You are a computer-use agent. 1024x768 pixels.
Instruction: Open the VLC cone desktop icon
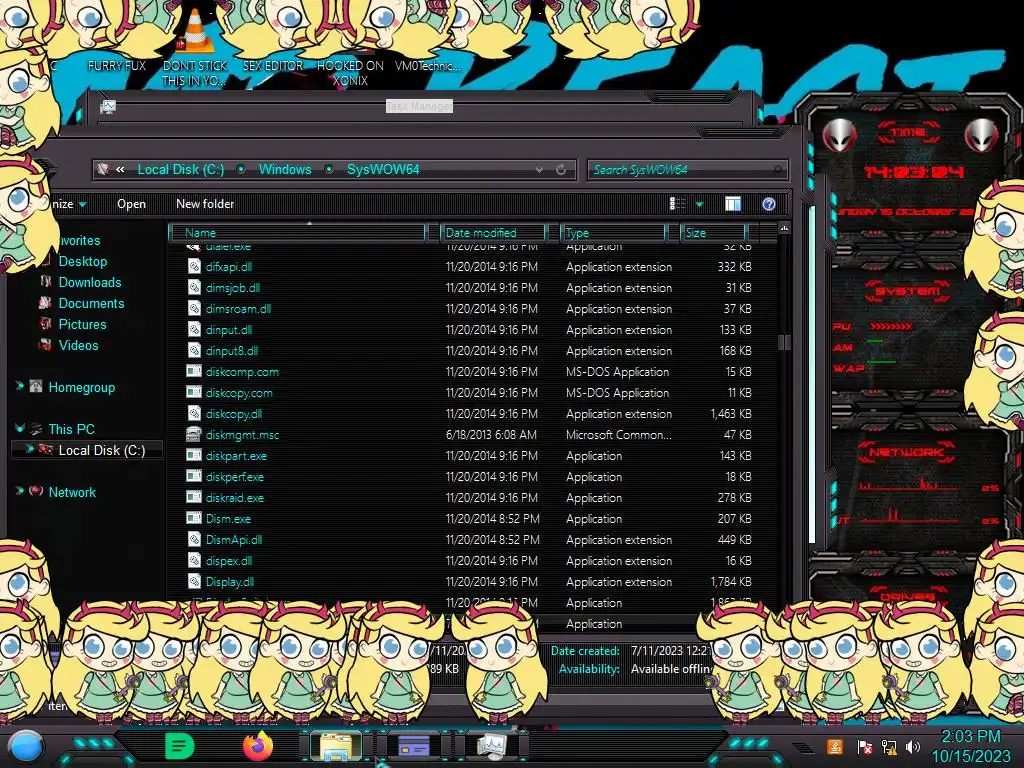[x=195, y=30]
